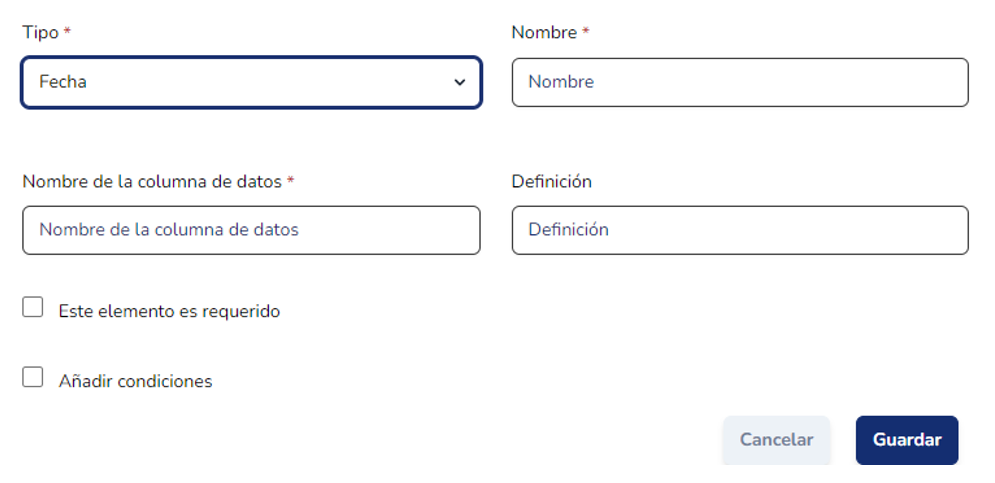Click the Nombre de la columna de datos label
Viewport: 995px width, 483px height.
pos(152,181)
